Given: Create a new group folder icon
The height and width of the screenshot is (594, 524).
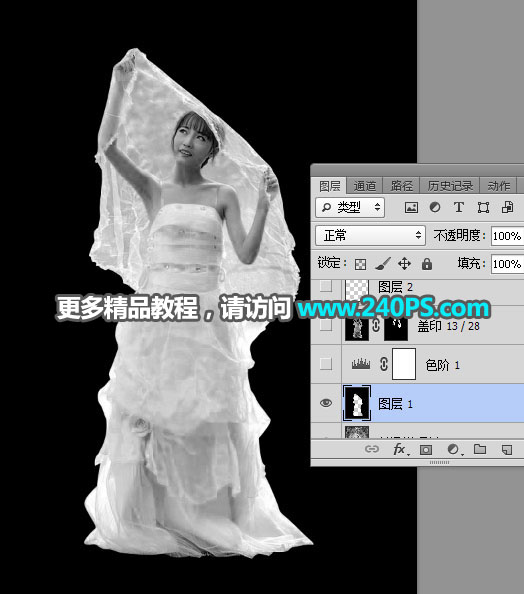Looking at the screenshot, I should pyautogui.click(x=480, y=449).
